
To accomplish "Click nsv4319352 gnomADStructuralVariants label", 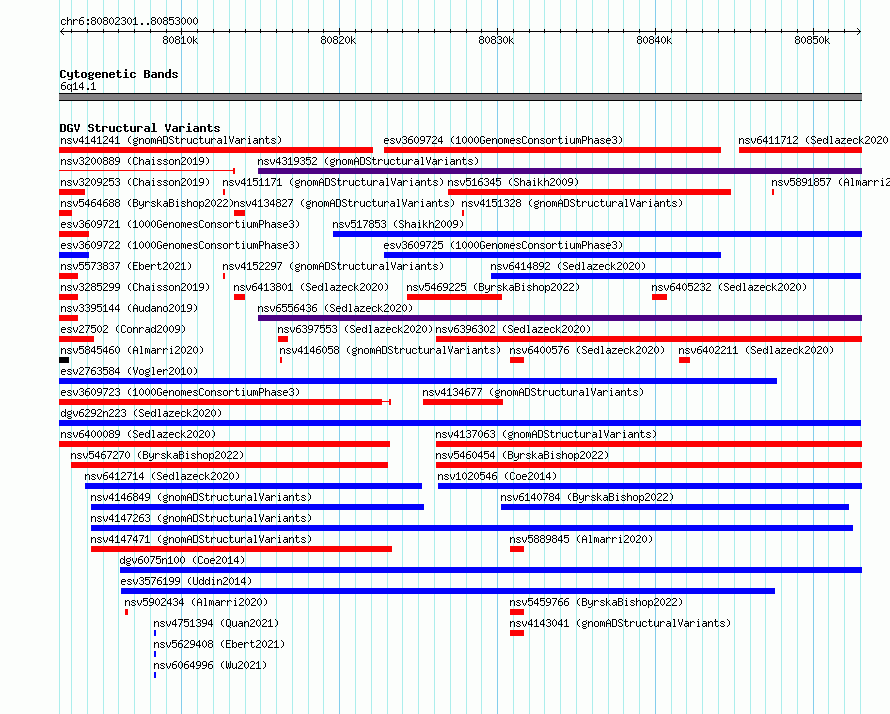I will (x=368, y=161).
